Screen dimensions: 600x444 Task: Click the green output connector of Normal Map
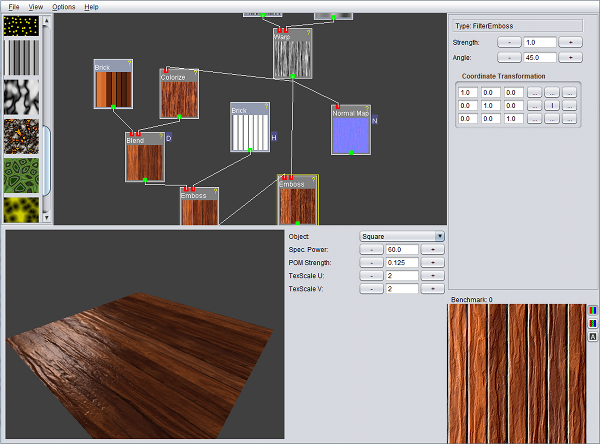pos(350,153)
